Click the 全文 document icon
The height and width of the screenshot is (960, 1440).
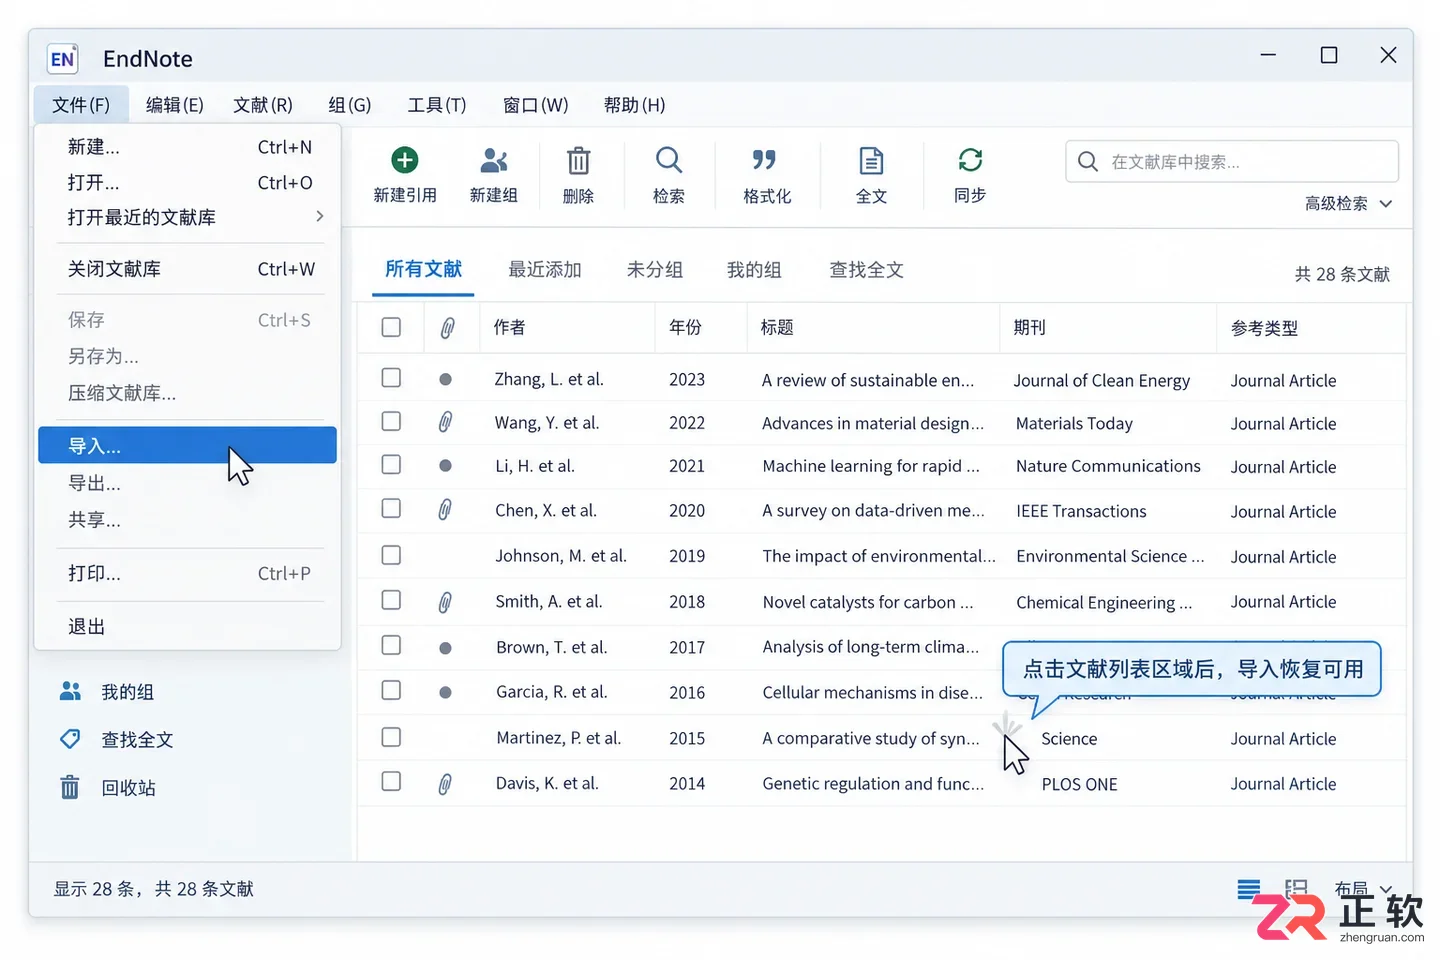(x=871, y=160)
